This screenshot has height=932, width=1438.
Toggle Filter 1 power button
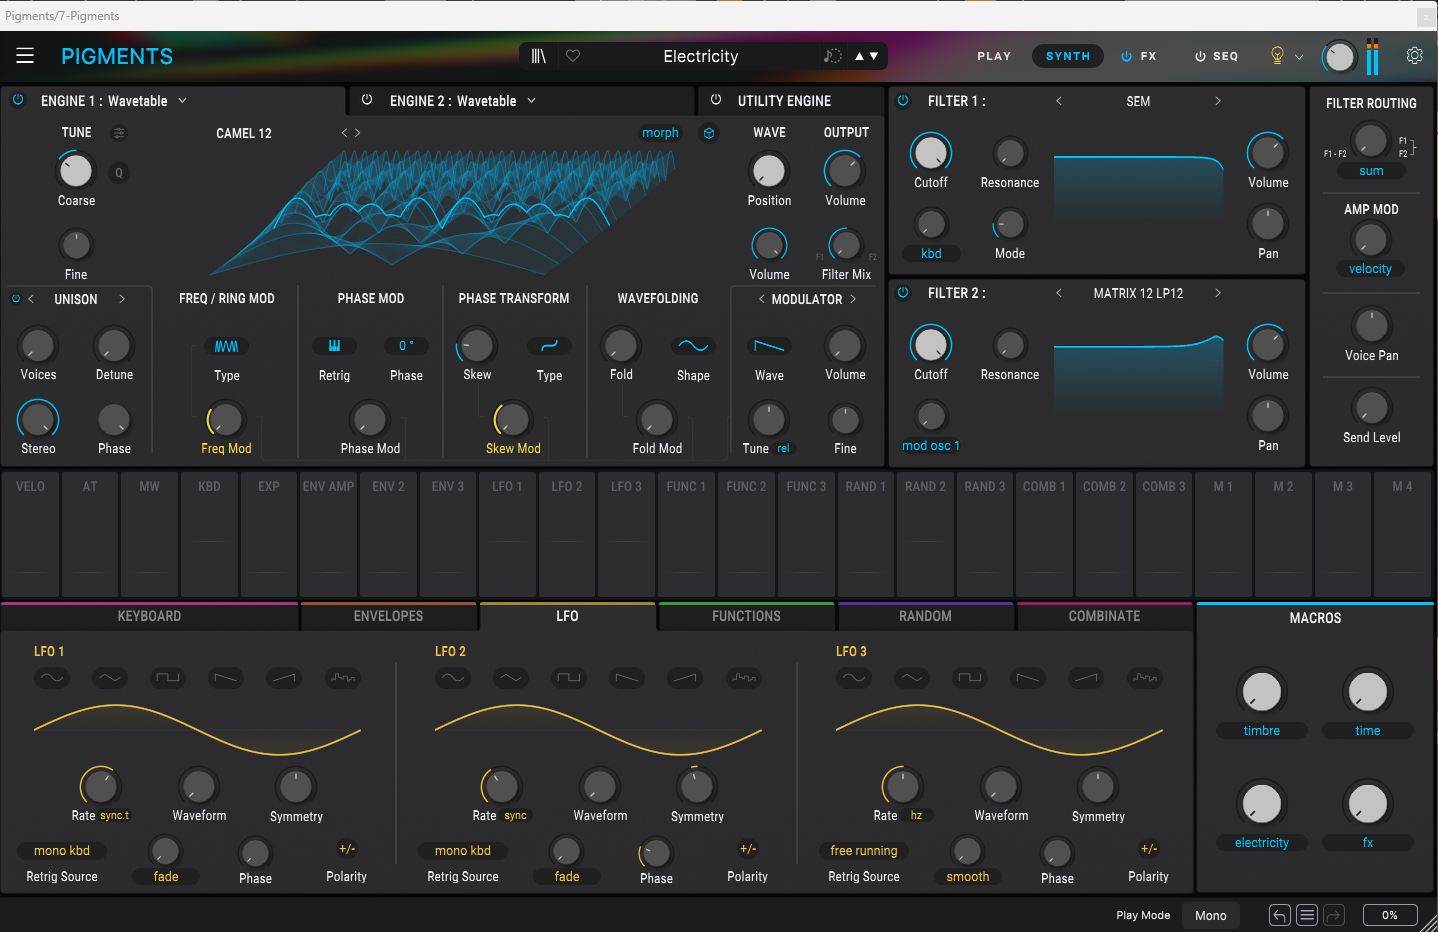(903, 101)
